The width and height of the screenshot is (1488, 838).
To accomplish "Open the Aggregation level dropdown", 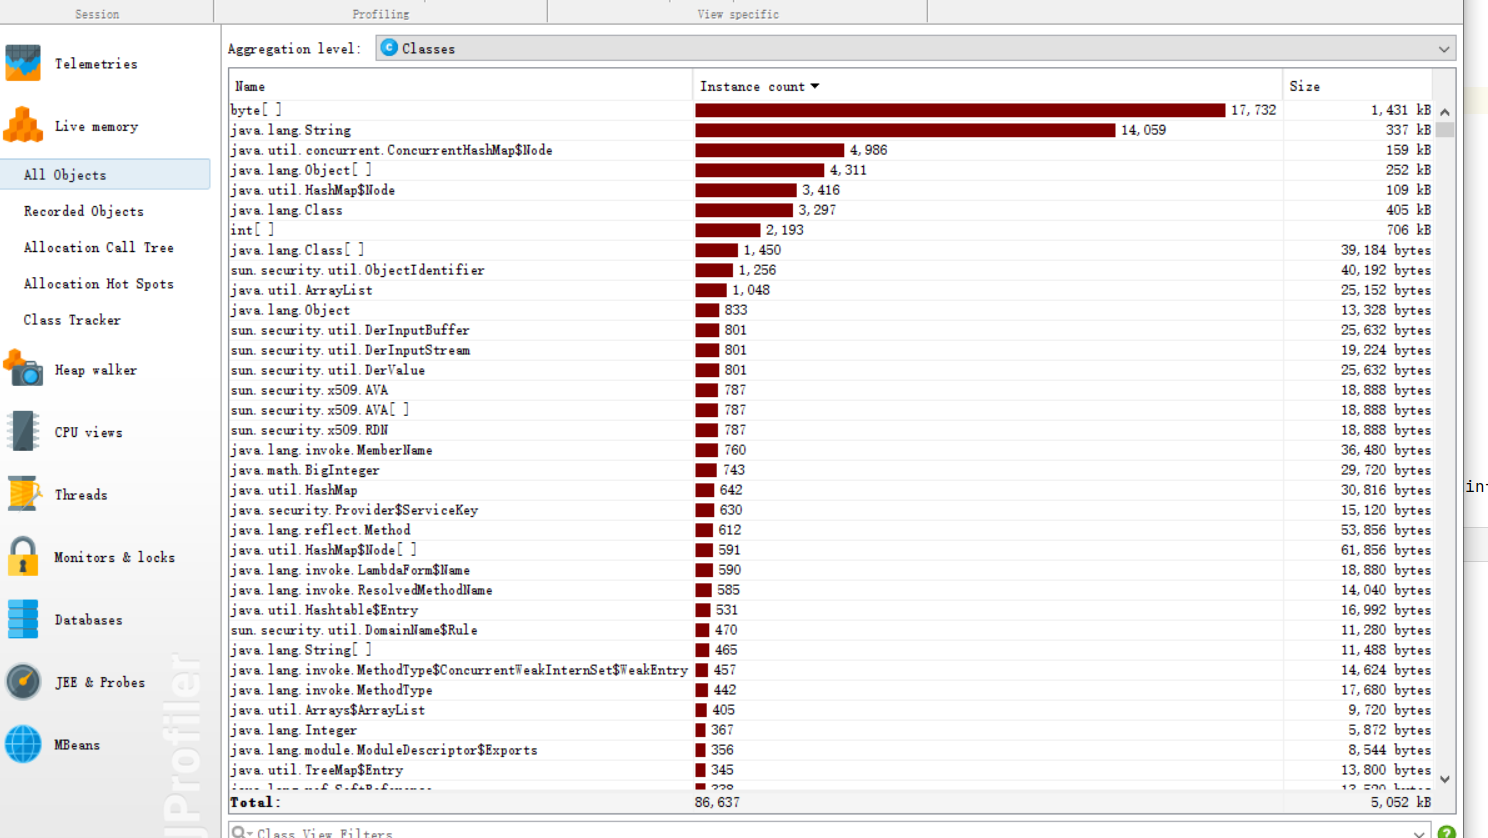I will tap(915, 48).
